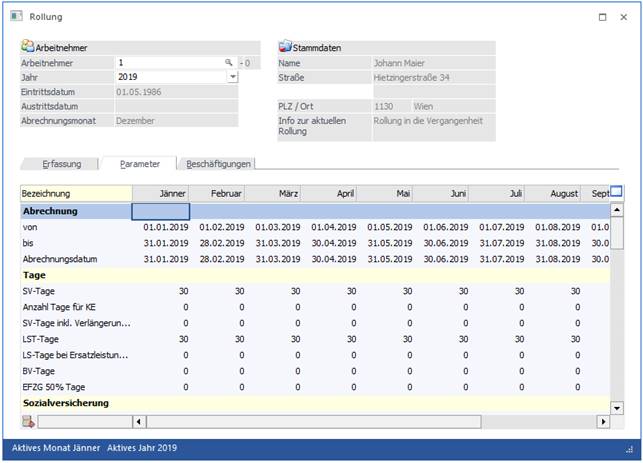Screen dimensions: 643x463
Task: Click the Arbeitnehmer group icon
Action: (x=27, y=46)
